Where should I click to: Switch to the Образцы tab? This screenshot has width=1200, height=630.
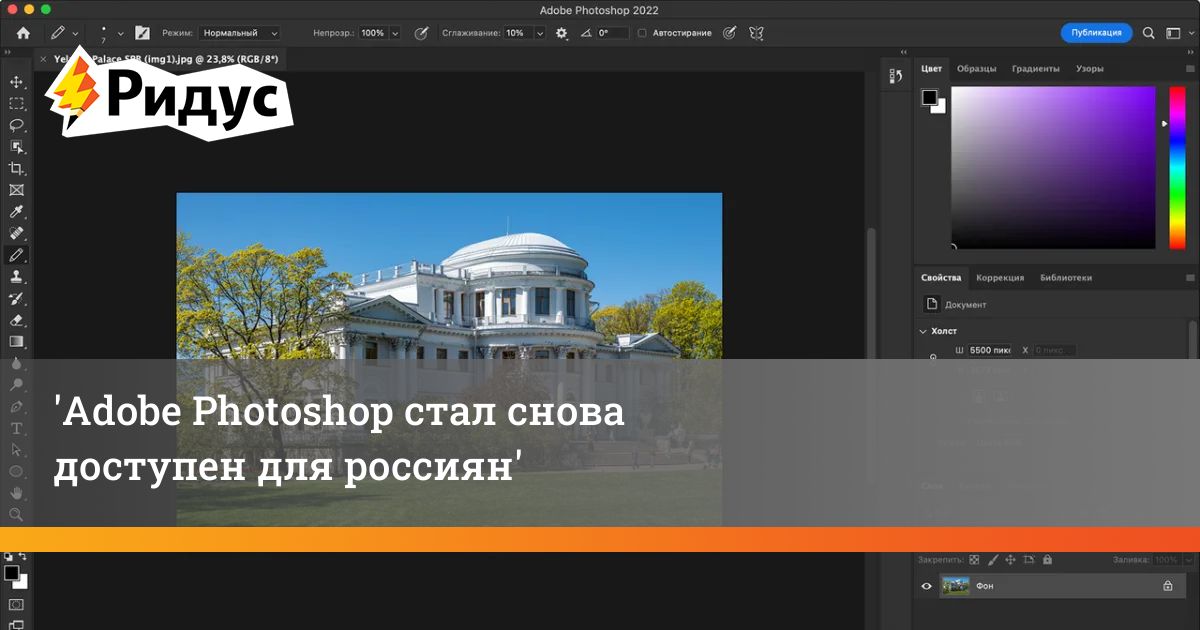976,69
